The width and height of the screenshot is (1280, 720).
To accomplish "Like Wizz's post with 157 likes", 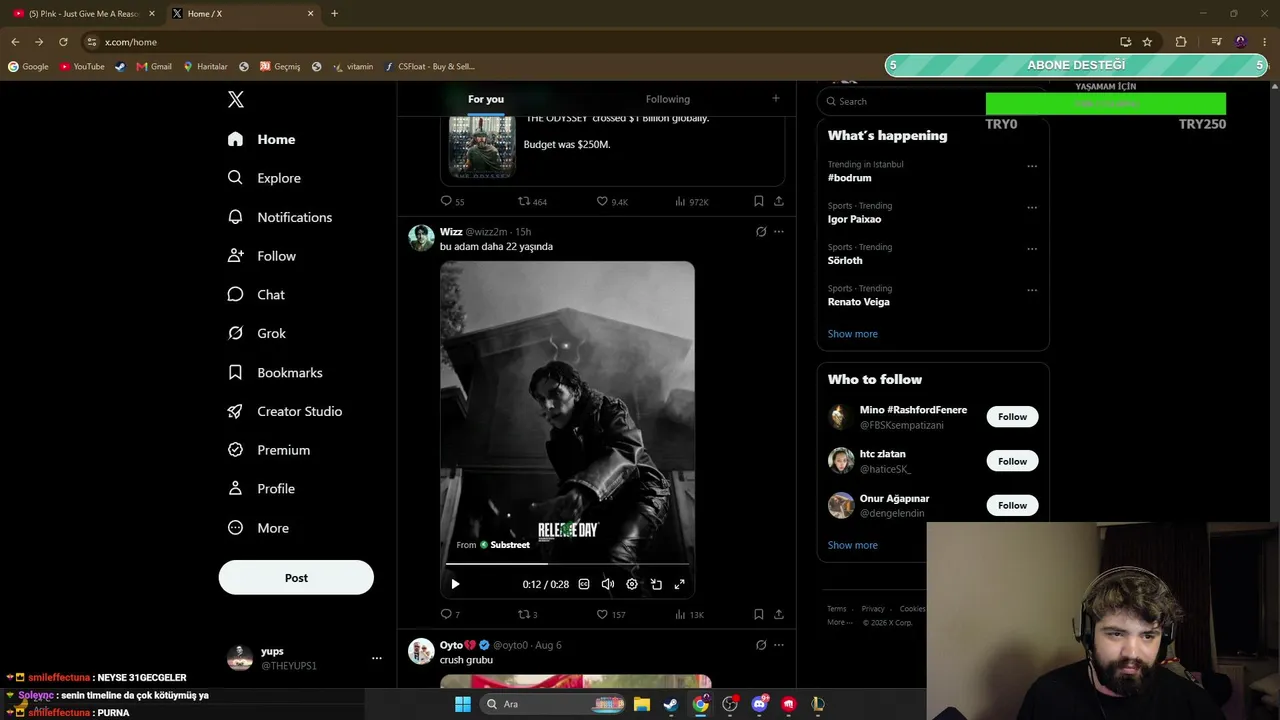I will (611, 614).
